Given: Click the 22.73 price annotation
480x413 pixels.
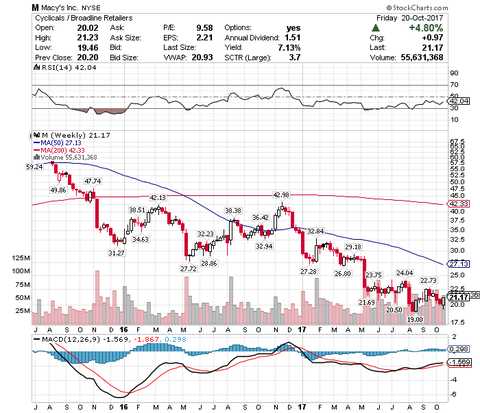Looking at the screenshot, I should coord(428,280).
